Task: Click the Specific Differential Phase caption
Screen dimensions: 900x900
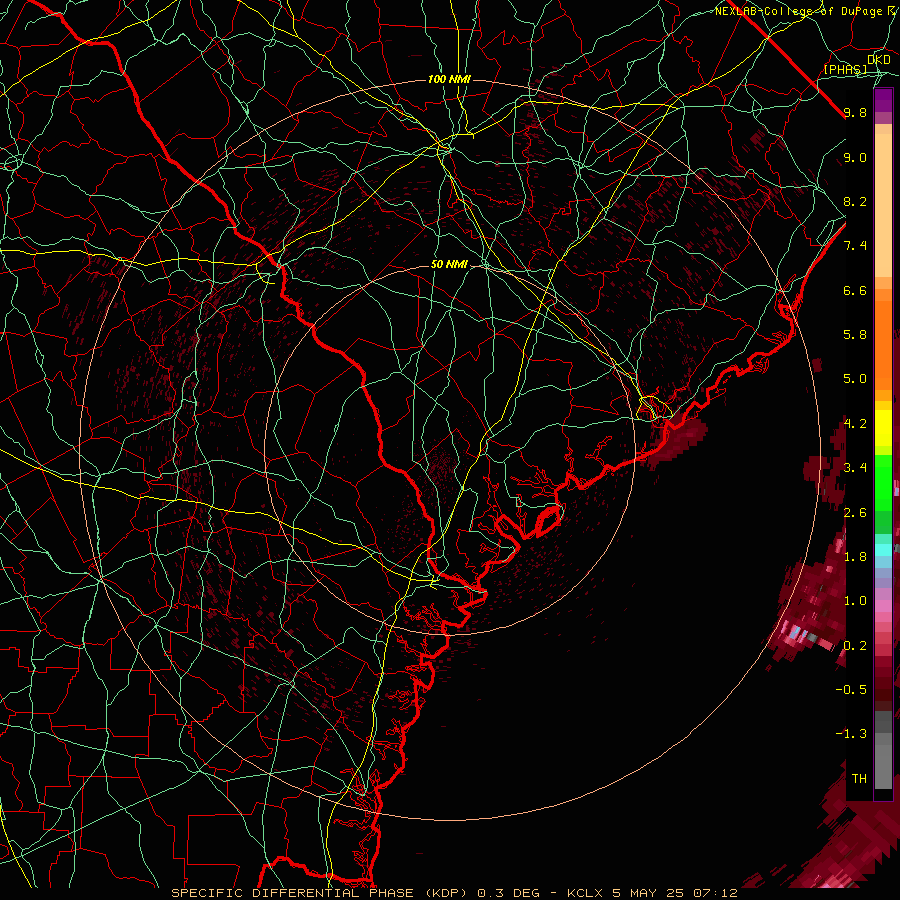Action: click(x=455, y=893)
